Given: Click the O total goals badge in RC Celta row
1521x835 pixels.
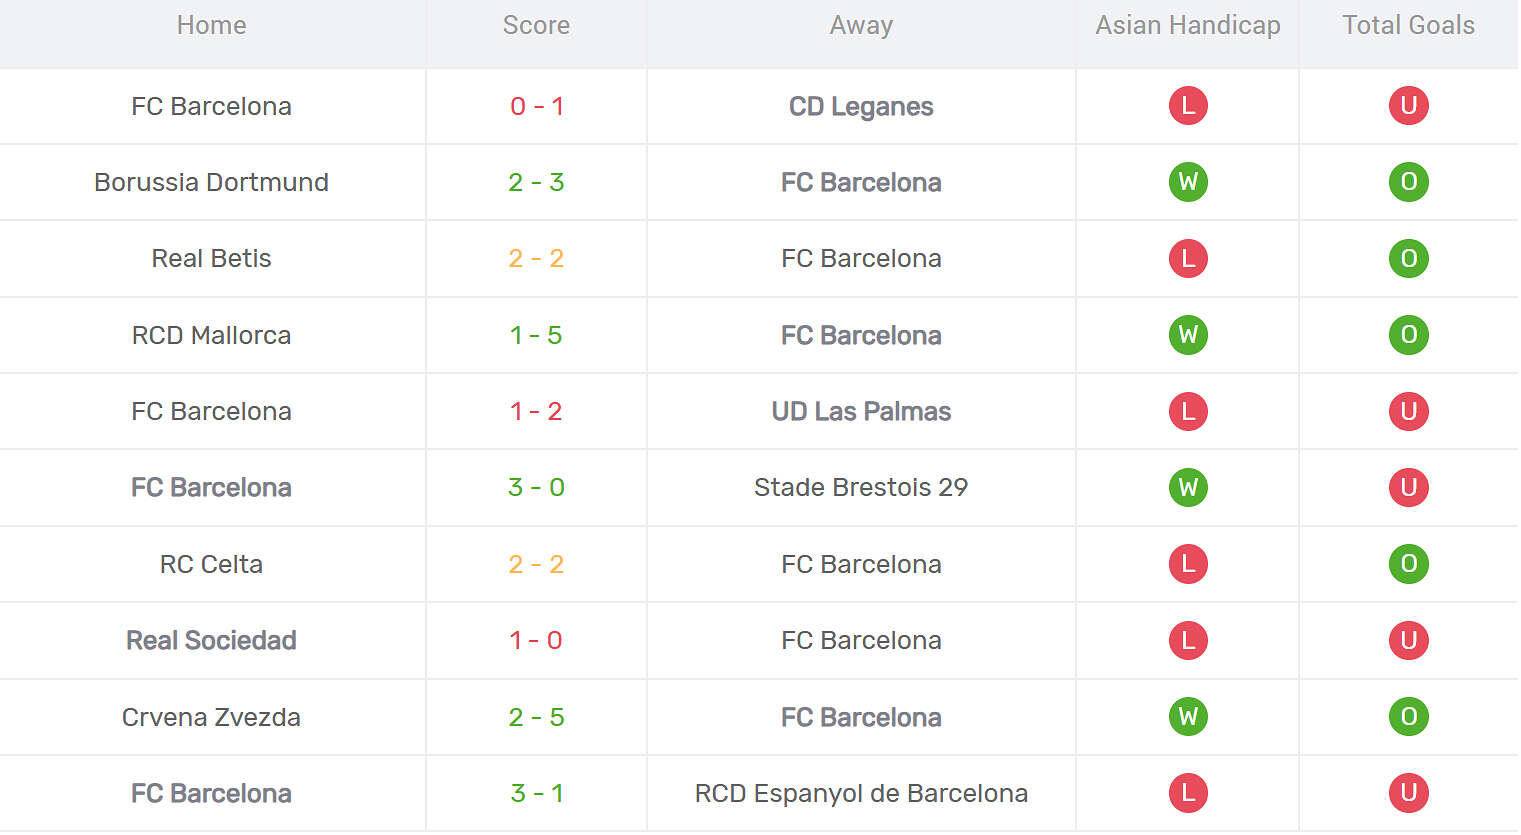Looking at the screenshot, I should [x=1408, y=564].
